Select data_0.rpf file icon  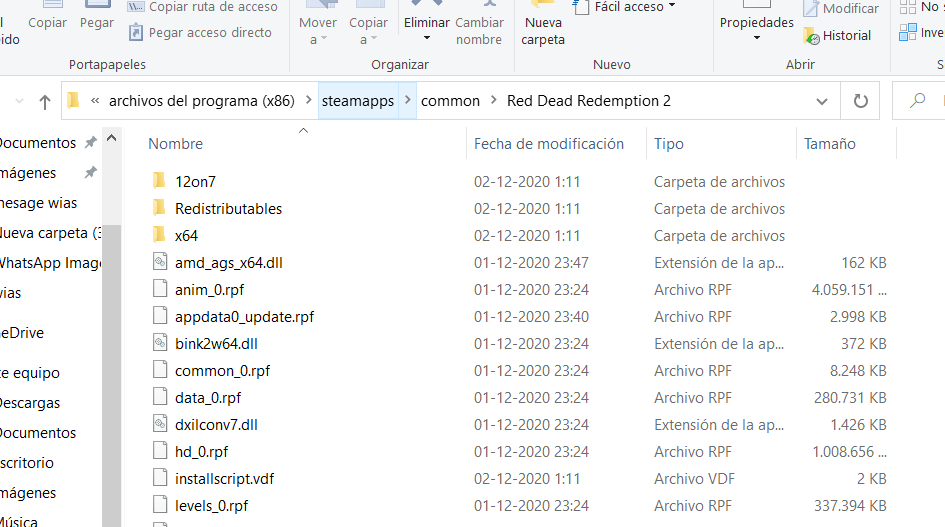pos(160,396)
